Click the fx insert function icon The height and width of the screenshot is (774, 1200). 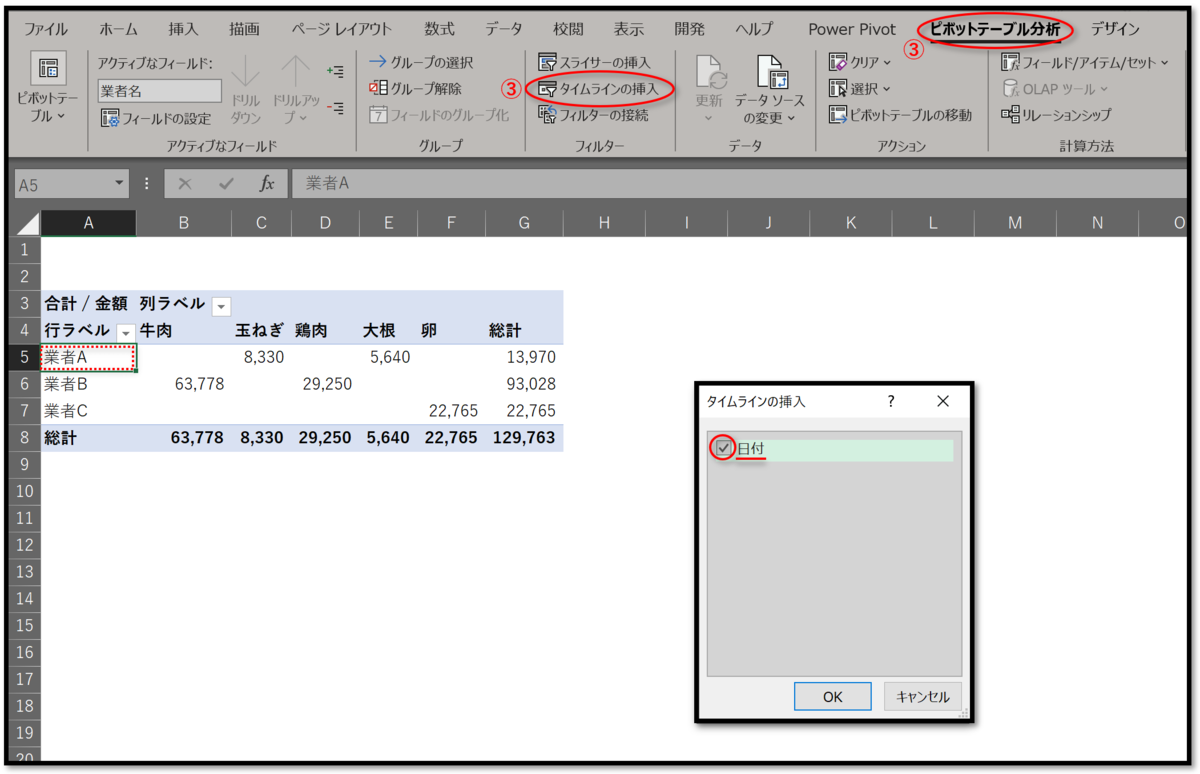coord(267,184)
